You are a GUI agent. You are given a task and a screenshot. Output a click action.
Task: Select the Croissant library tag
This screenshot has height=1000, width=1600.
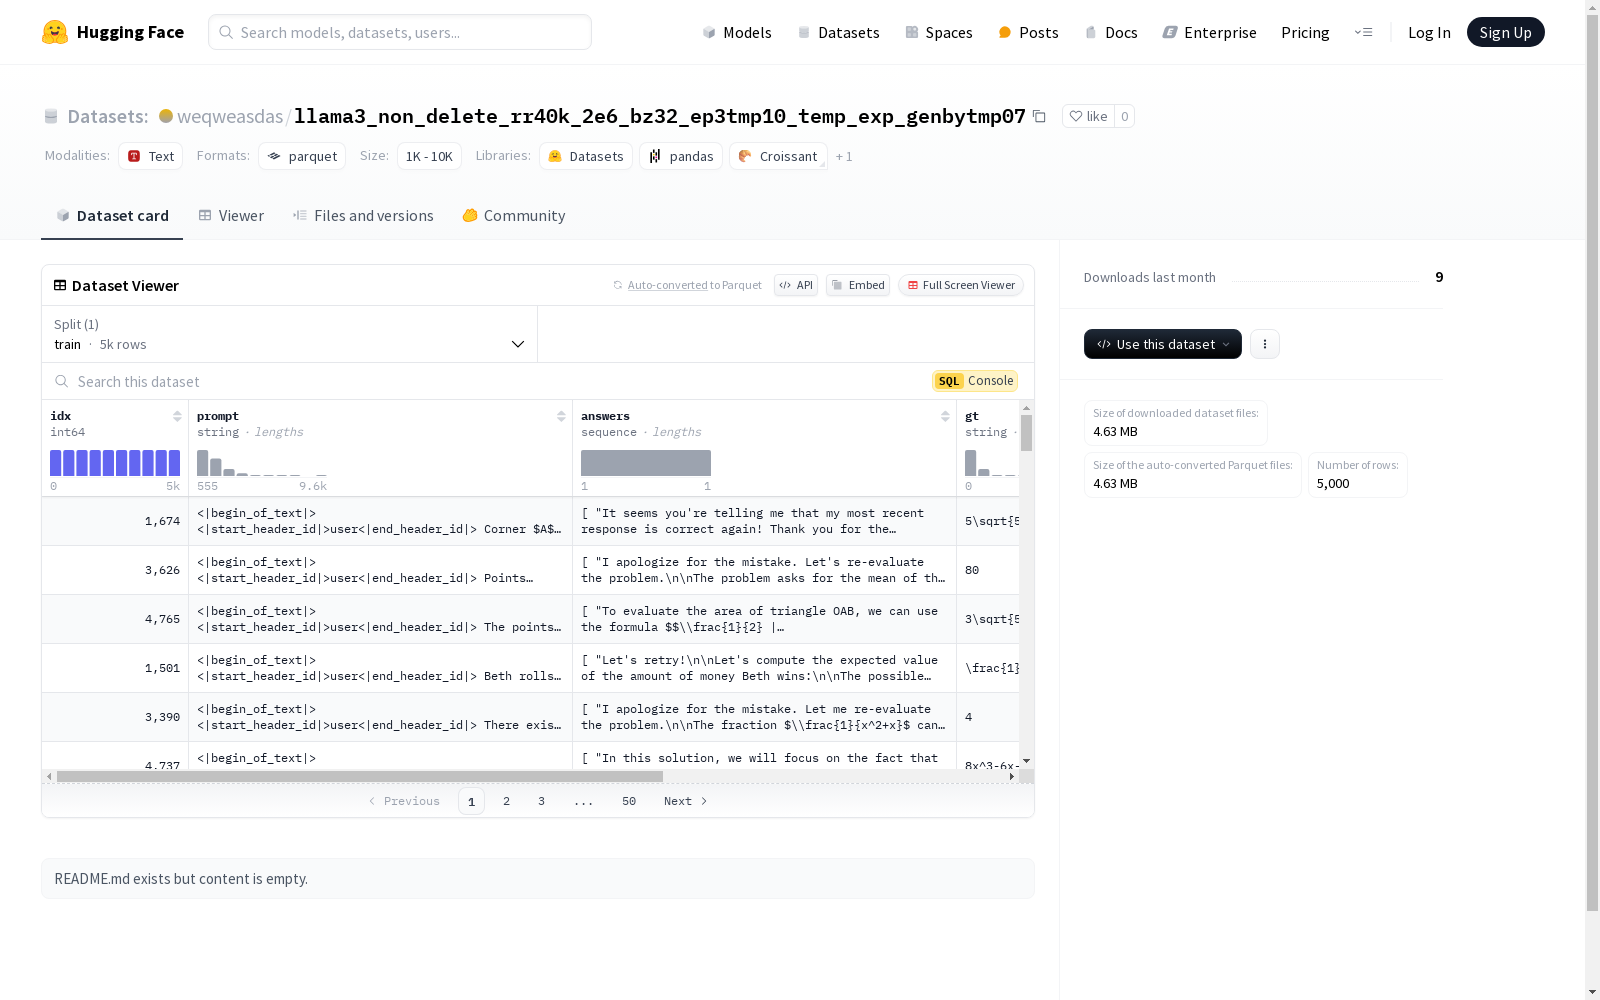click(x=778, y=156)
